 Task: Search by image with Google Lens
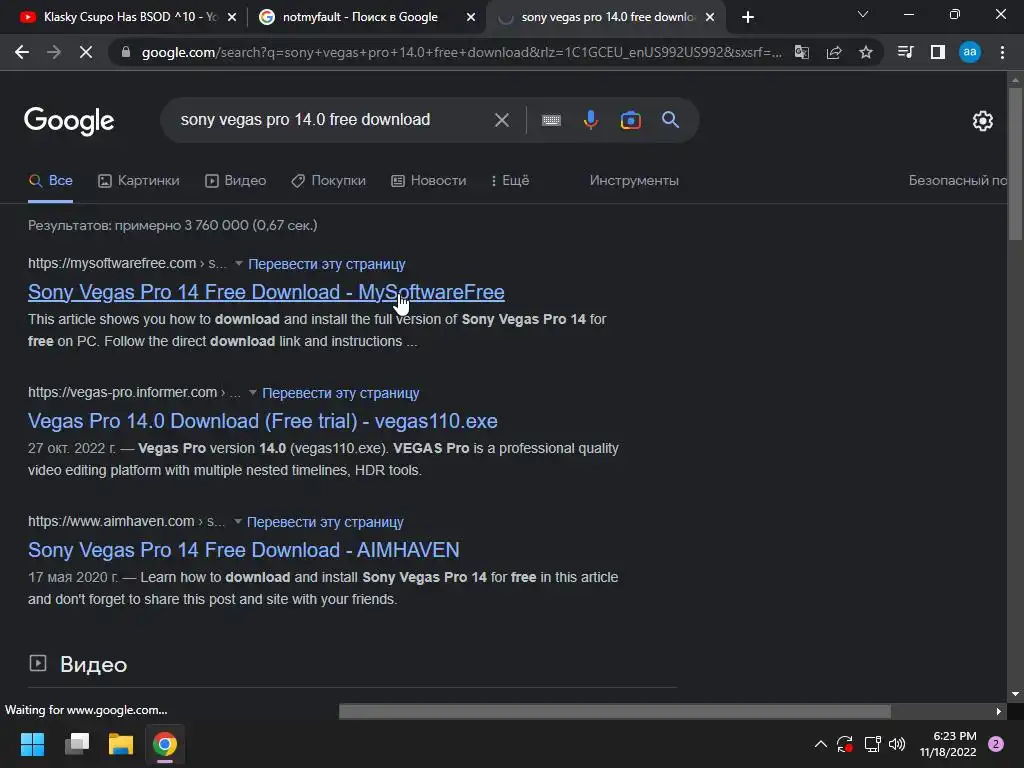[630, 120]
